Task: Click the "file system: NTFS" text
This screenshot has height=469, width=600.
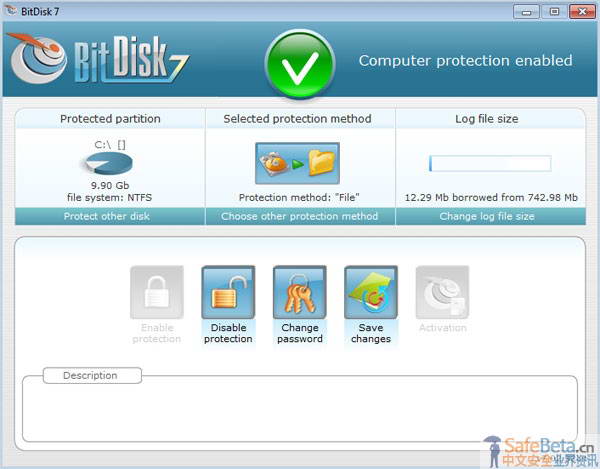Action: pos(109,197)
